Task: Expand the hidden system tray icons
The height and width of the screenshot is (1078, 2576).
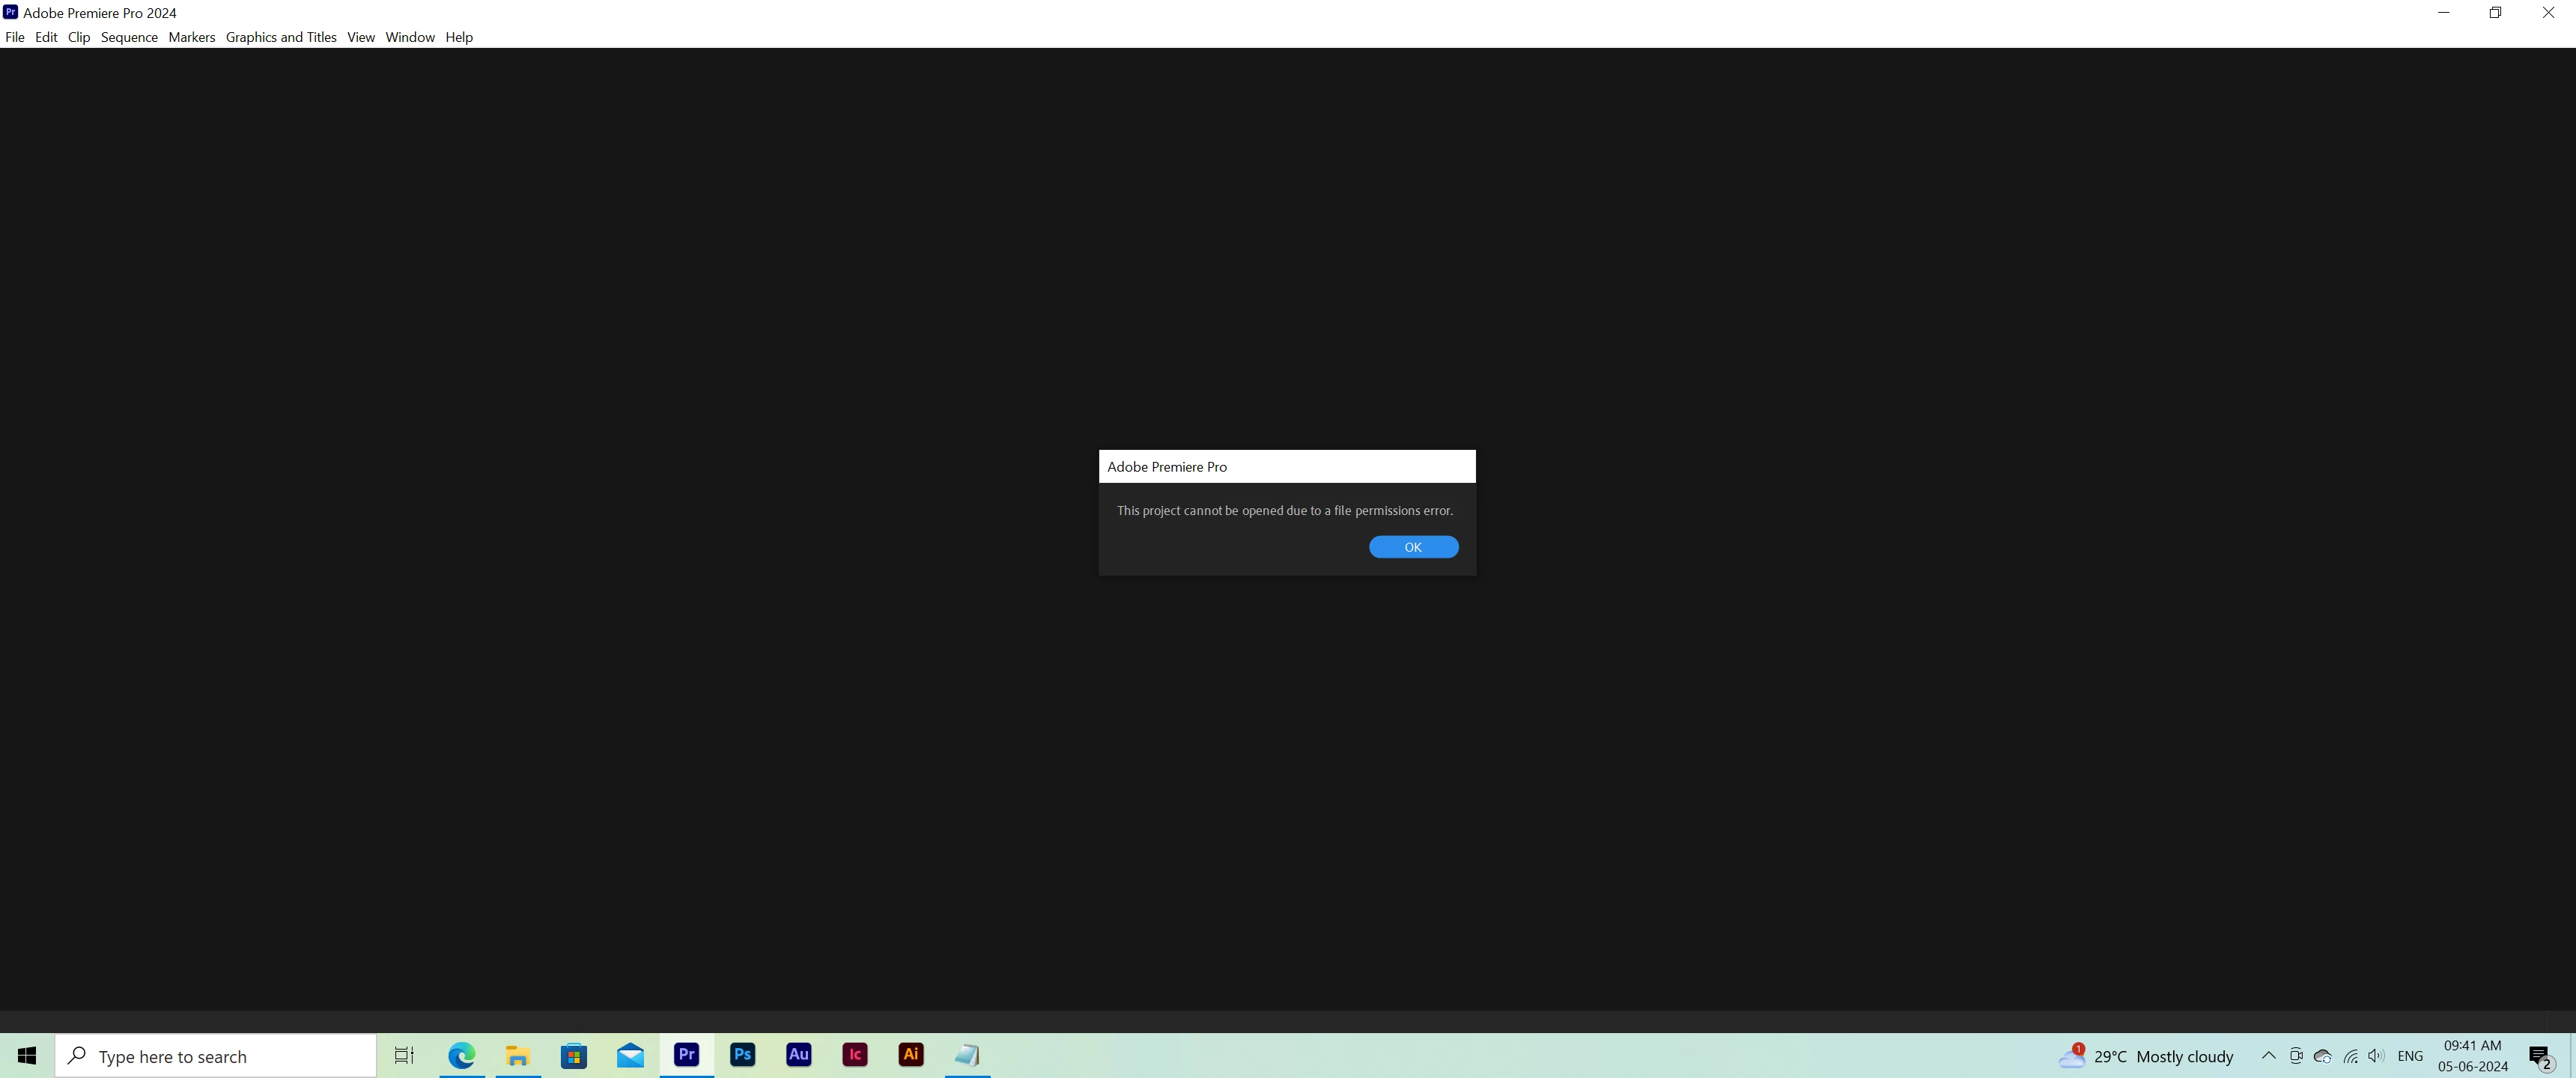Action: [2268, 1055]
